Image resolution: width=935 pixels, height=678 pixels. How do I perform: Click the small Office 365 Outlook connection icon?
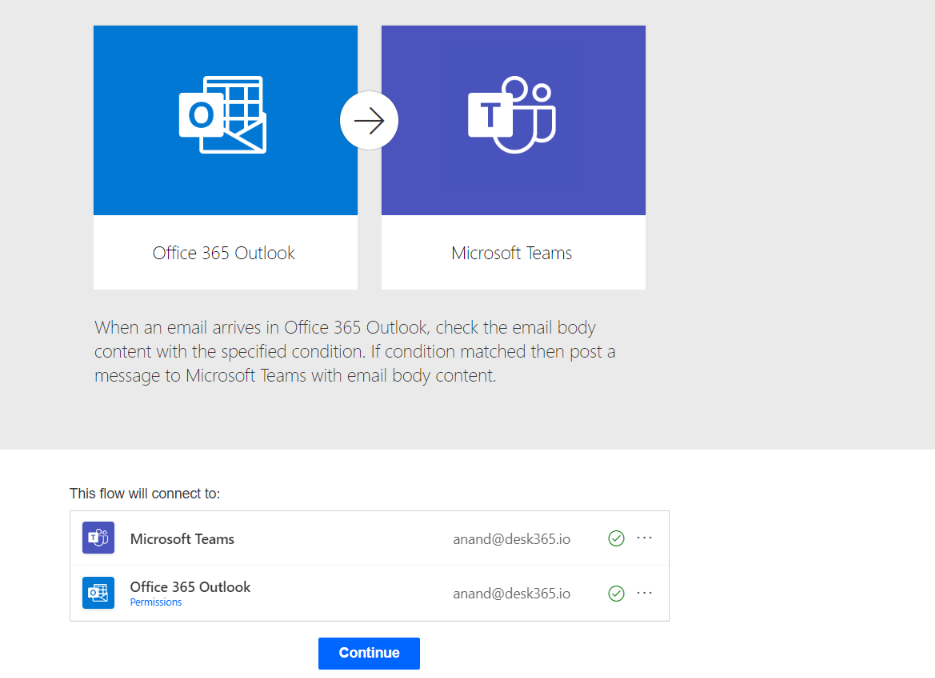(x=98, y=593)
